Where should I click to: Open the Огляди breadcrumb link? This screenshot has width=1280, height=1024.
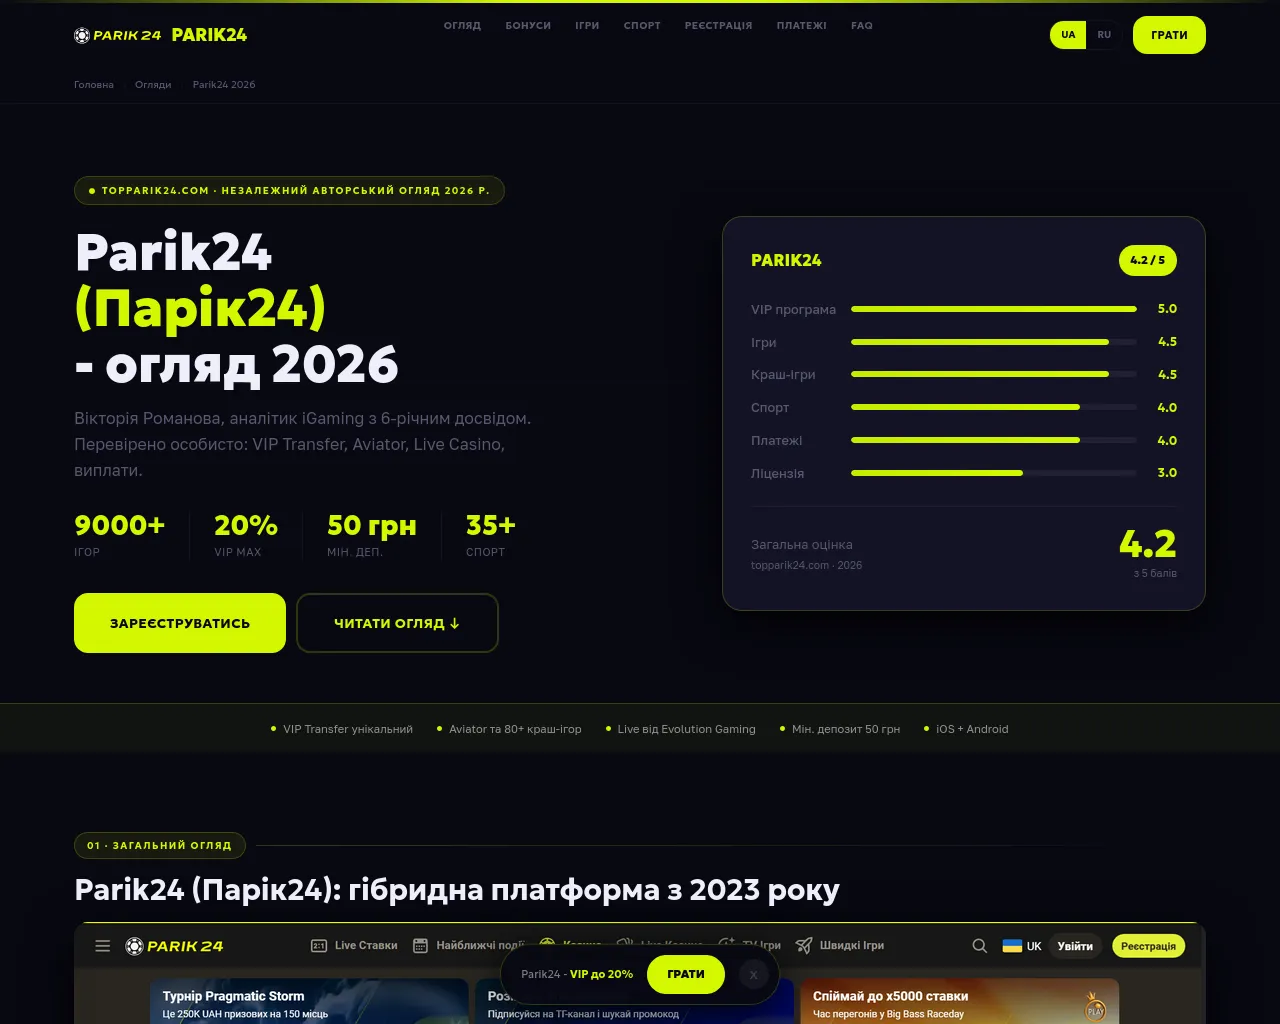(153, 85)
